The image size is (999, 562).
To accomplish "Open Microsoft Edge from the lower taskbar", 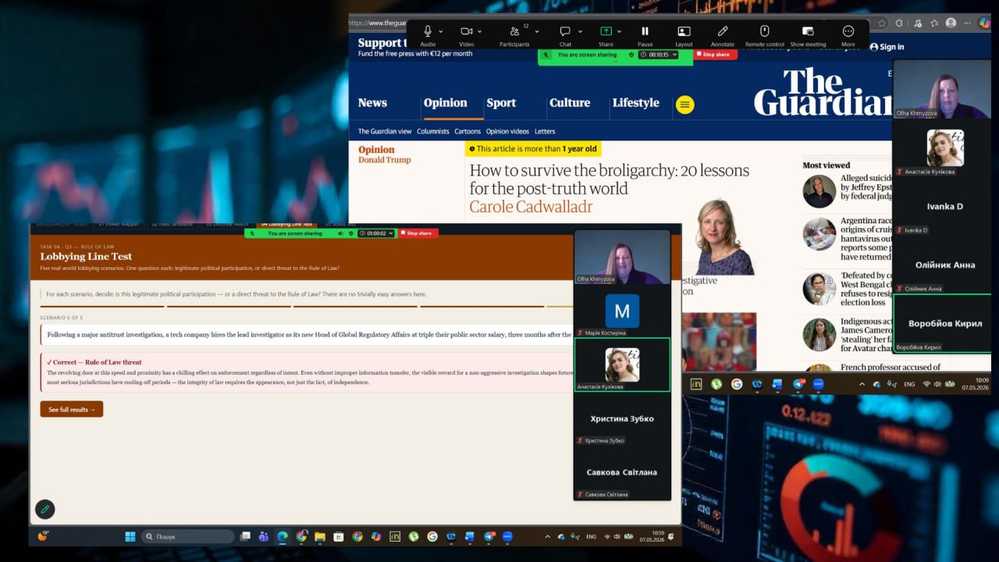I will pyautogui.click(x=282, y=537).
